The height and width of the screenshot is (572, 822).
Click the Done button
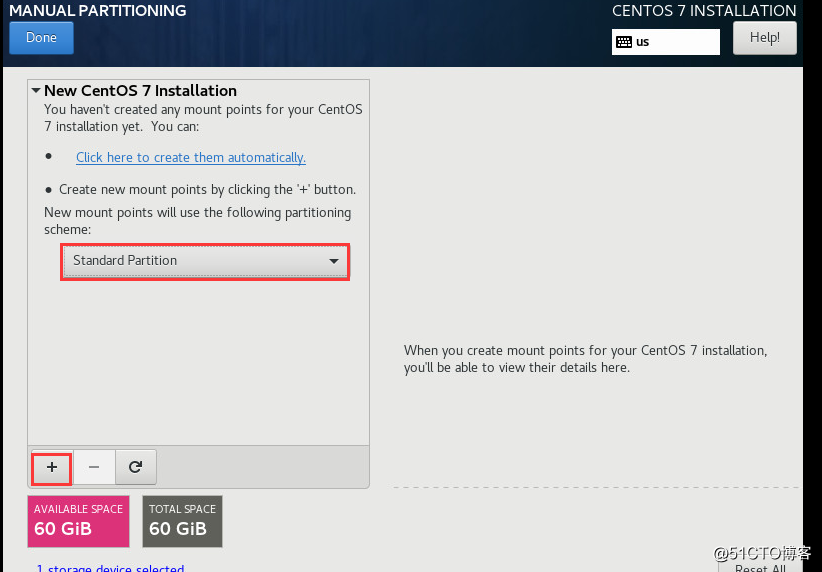tap(41, 38)
